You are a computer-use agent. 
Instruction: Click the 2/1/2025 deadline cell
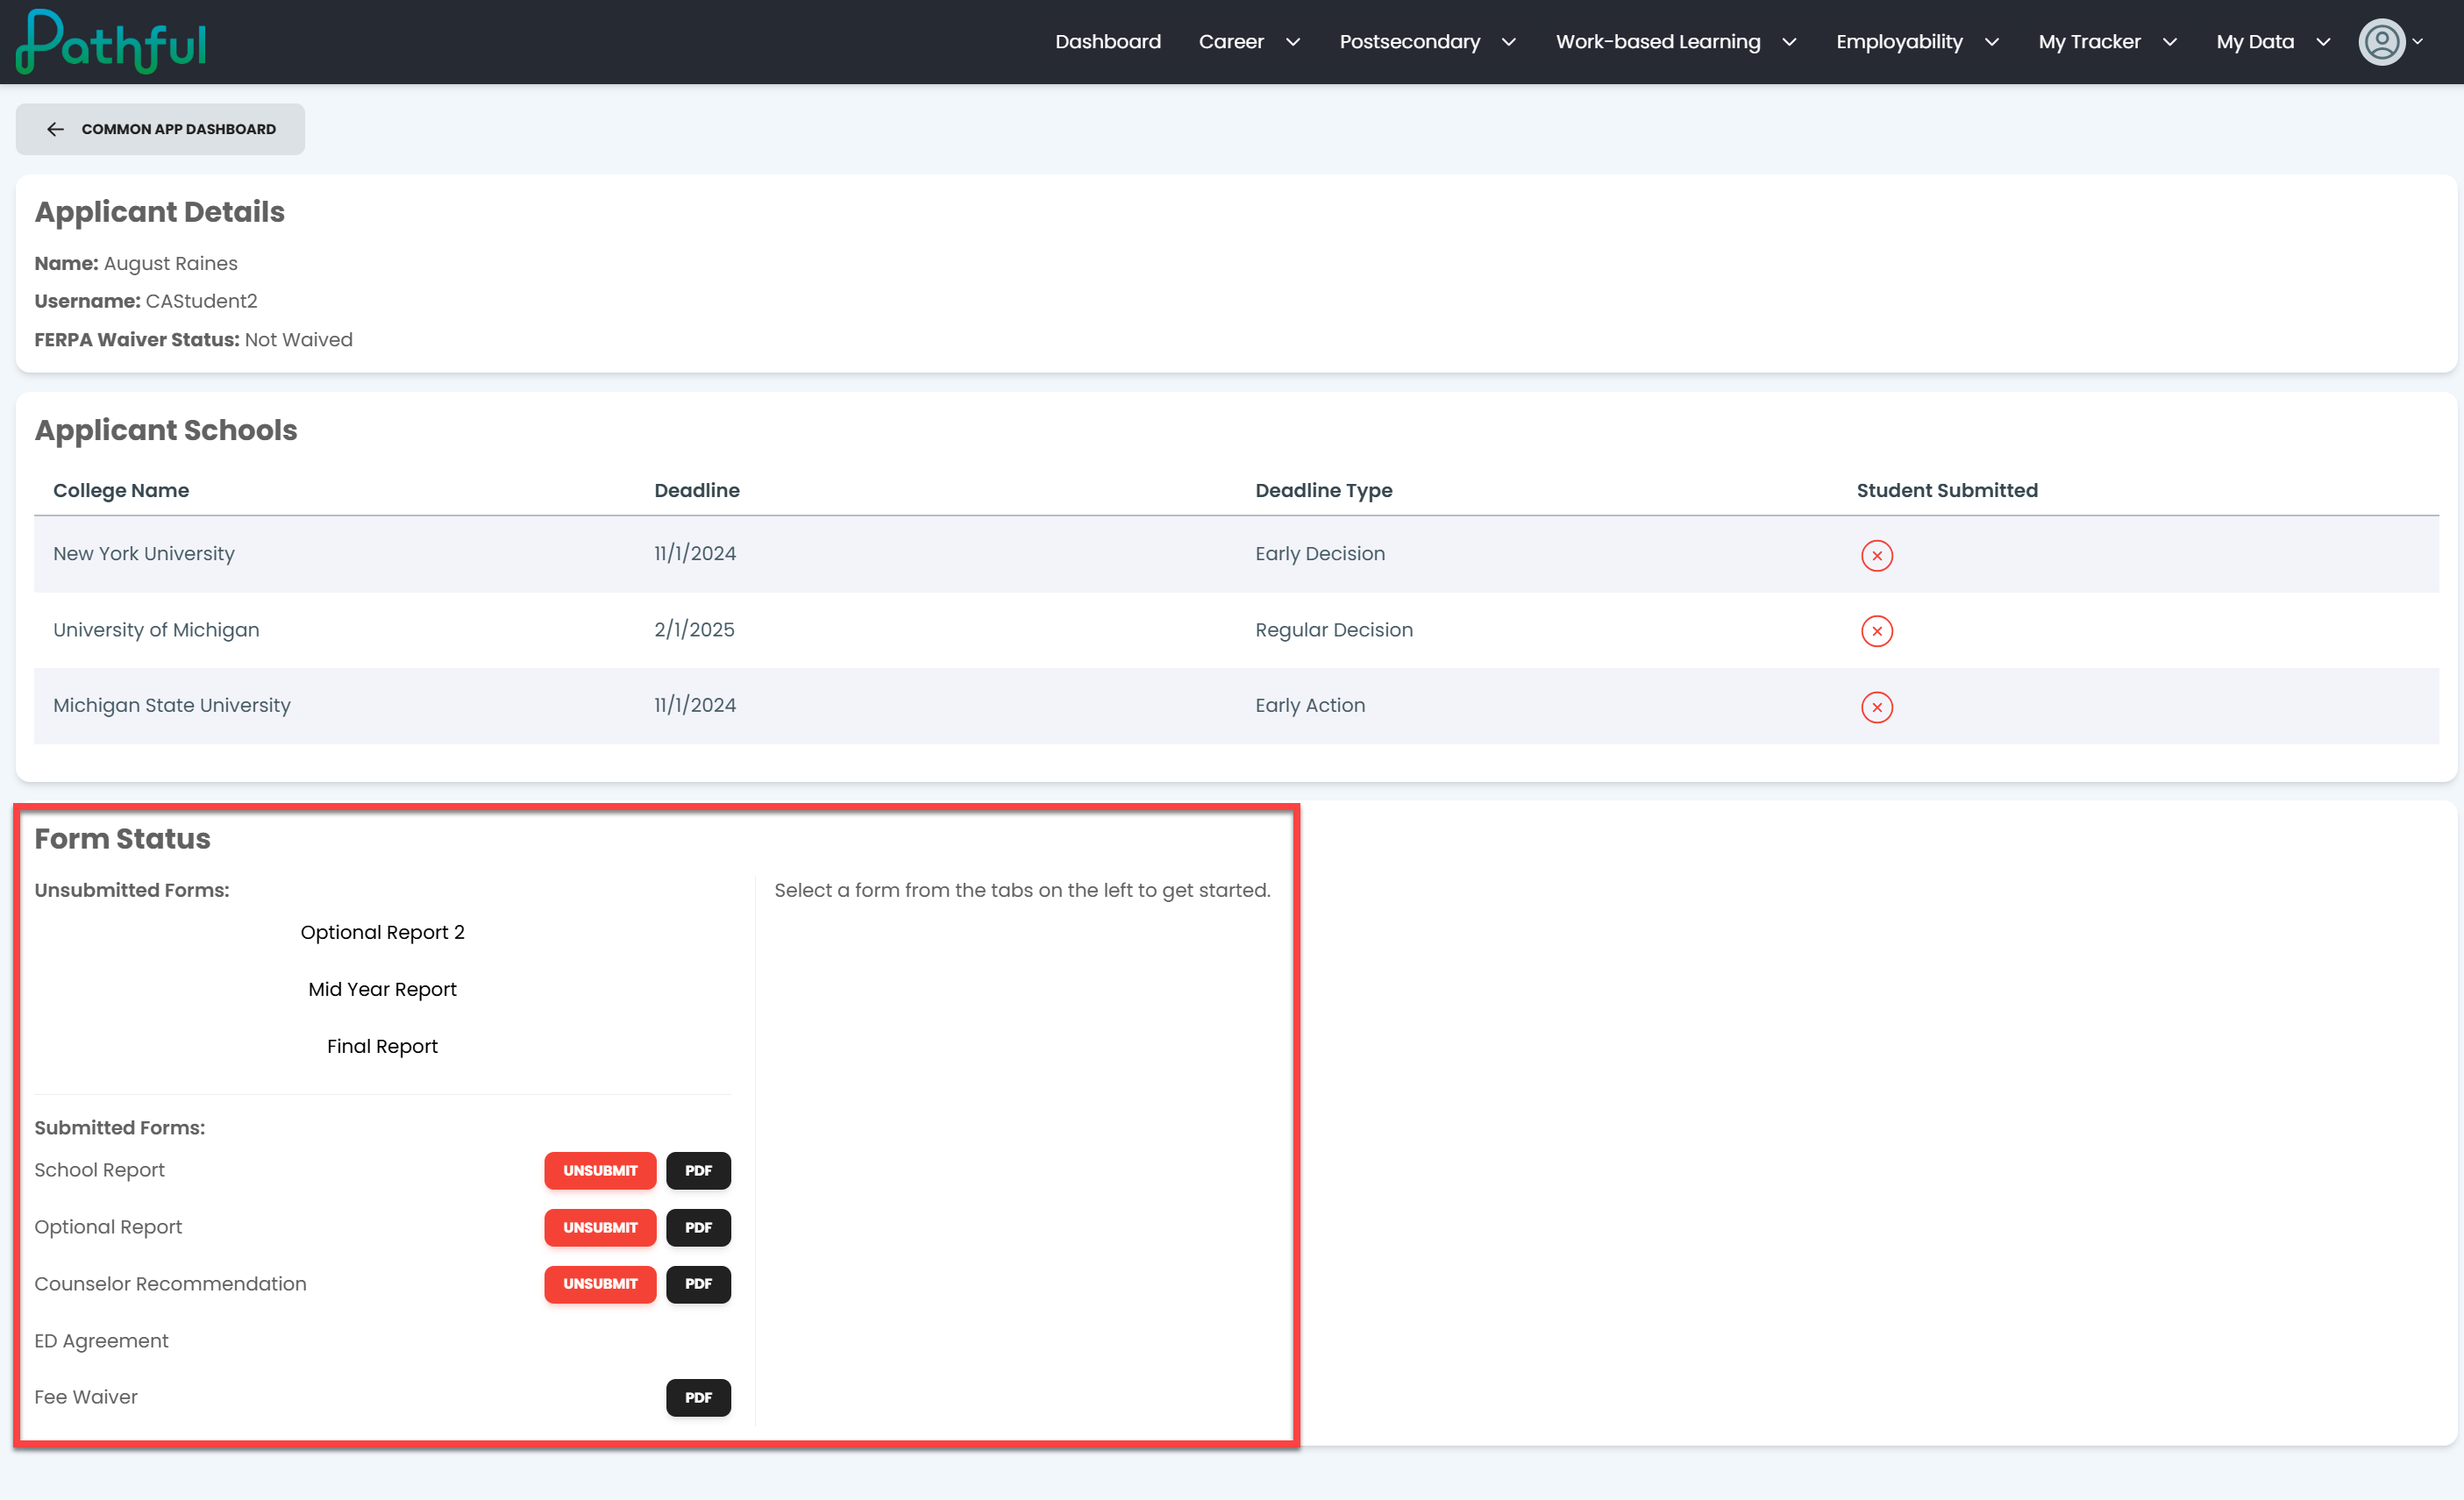(694, 630)
